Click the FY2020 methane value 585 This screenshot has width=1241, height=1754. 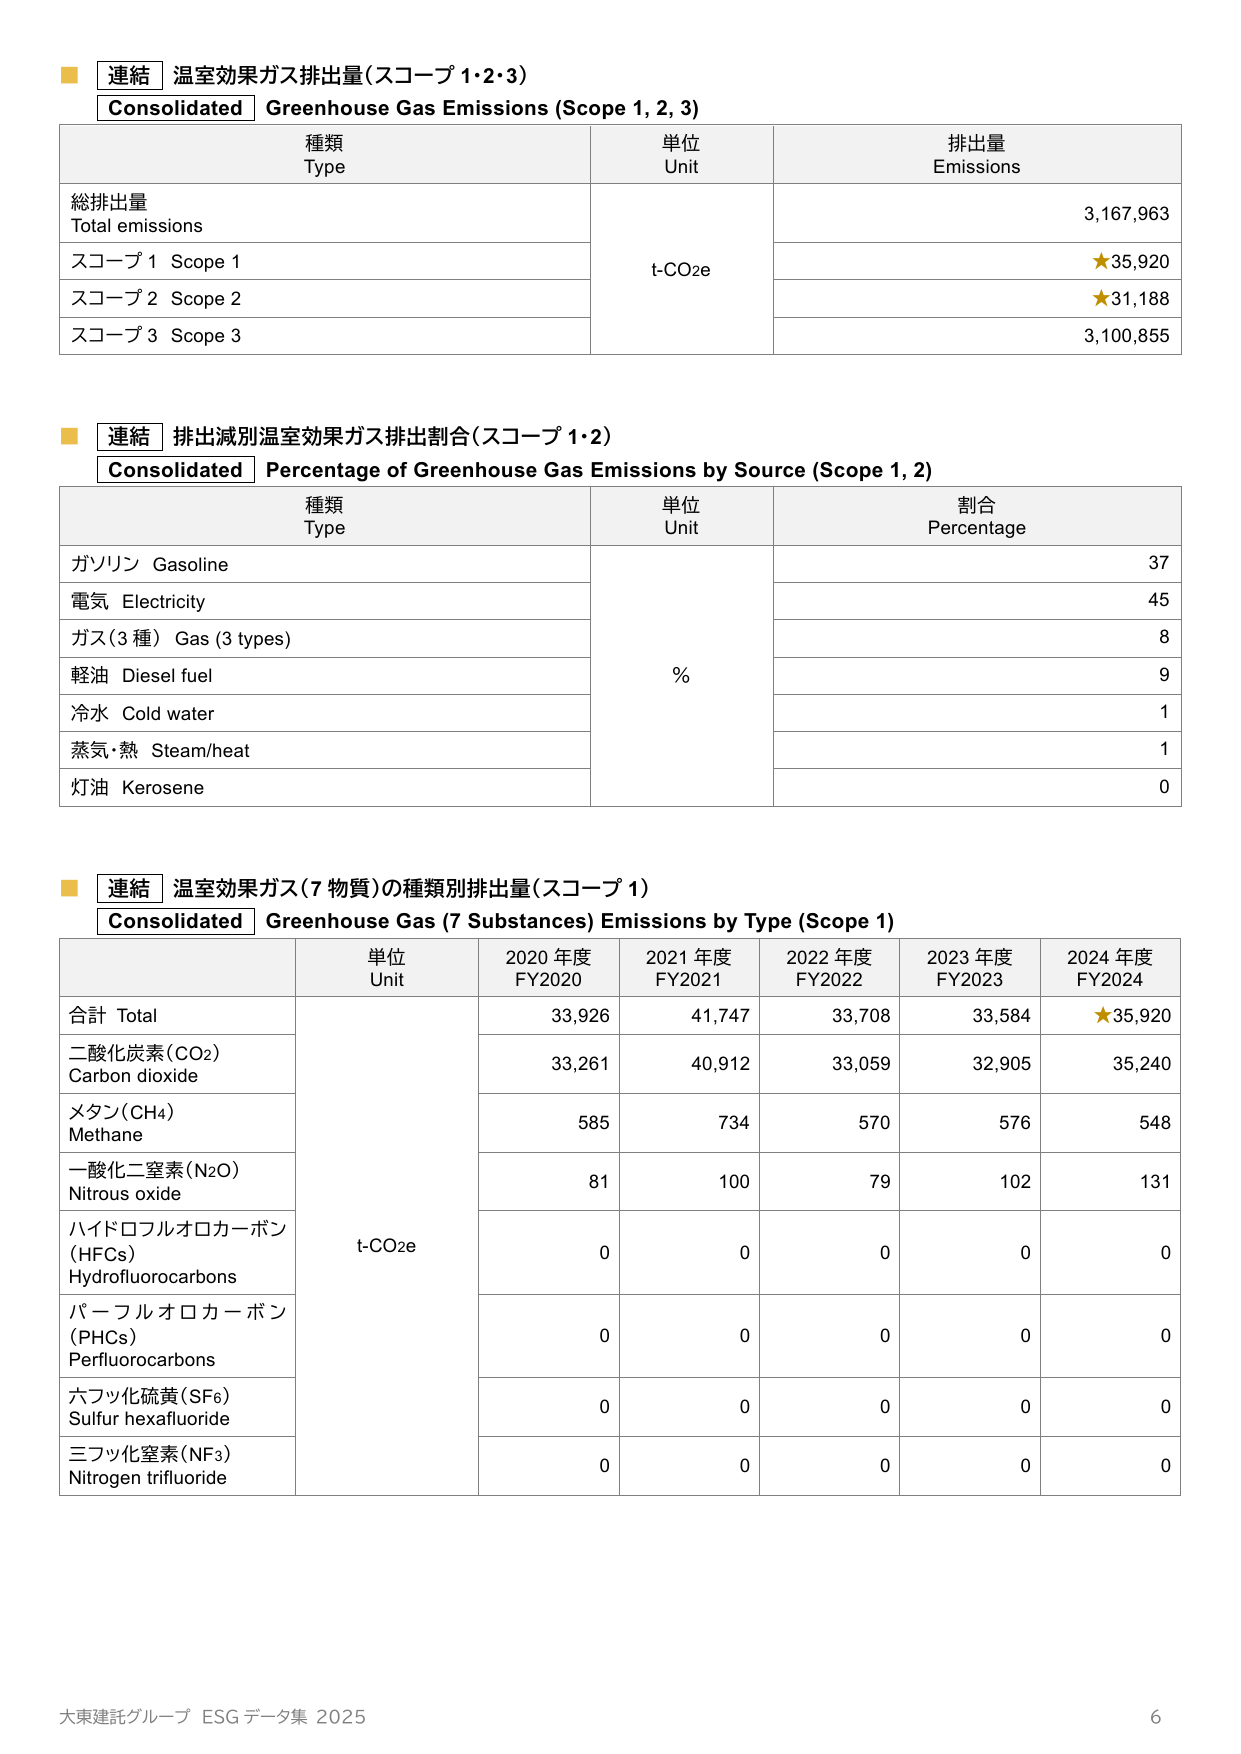click(594, 1123)
